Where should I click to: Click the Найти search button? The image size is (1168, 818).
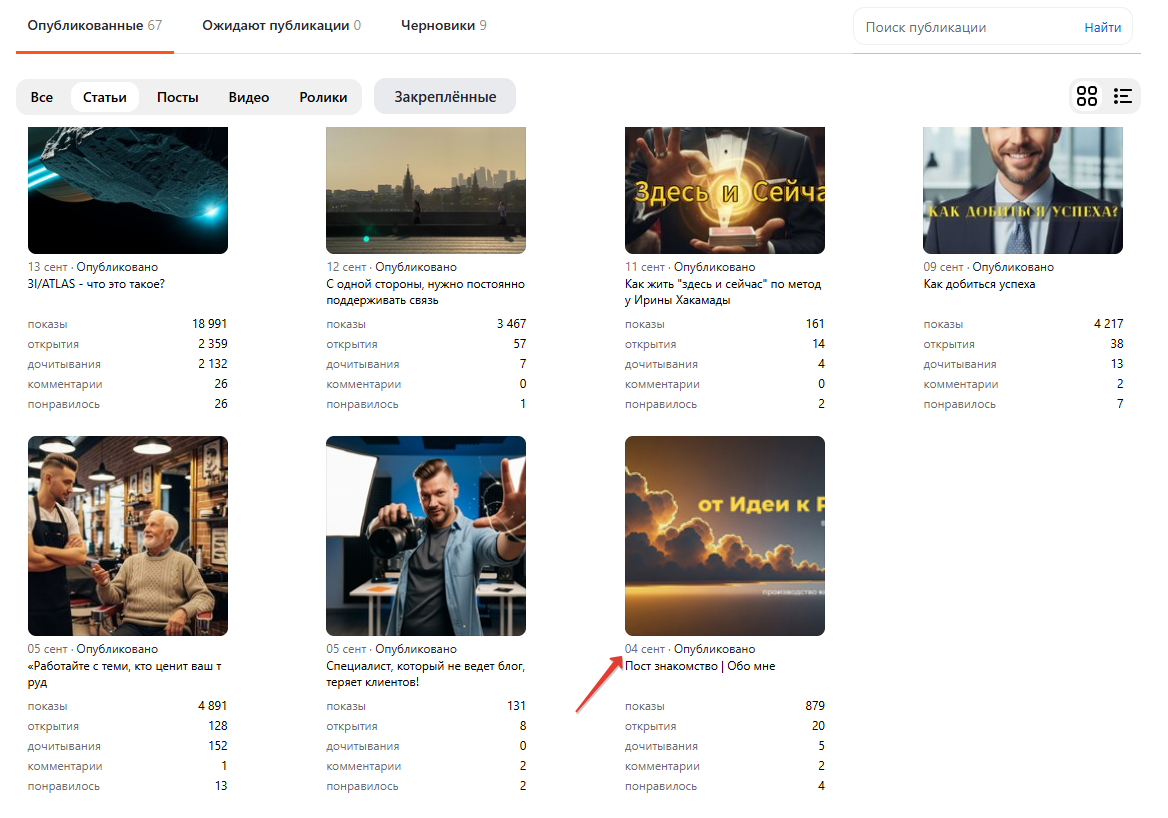click(x=1102, y=28)
